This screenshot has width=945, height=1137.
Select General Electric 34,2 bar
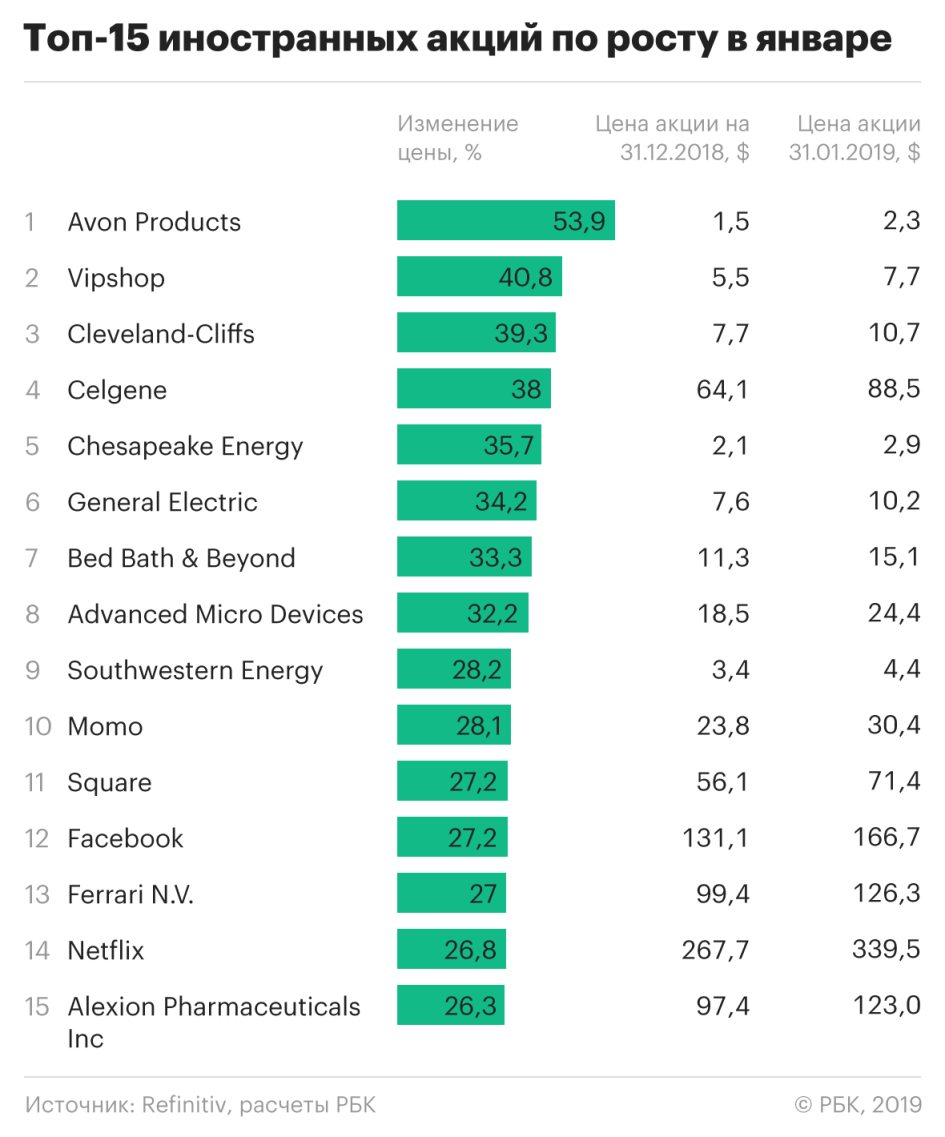[x=466, y=500]
